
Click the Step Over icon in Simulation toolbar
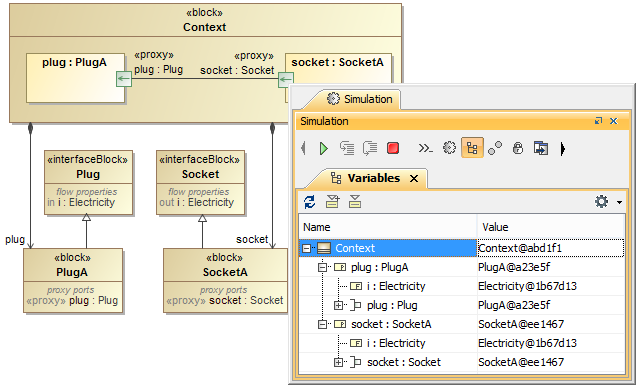pos(370,148)
